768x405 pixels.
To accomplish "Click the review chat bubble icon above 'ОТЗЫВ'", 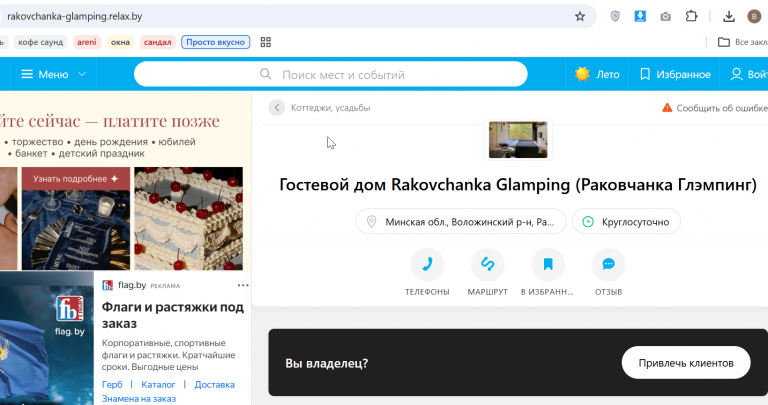I will (x=608, y=264).
